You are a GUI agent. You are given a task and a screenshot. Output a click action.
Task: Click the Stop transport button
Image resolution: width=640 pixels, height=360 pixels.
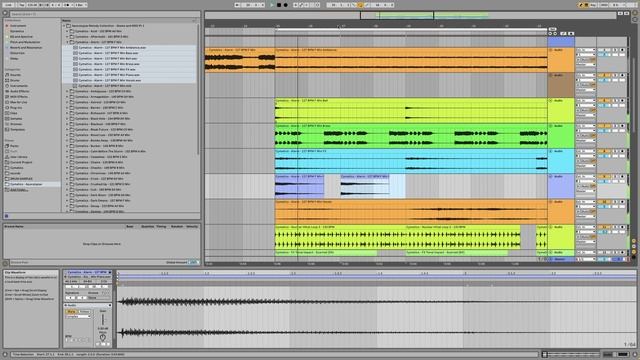[279, 5]
